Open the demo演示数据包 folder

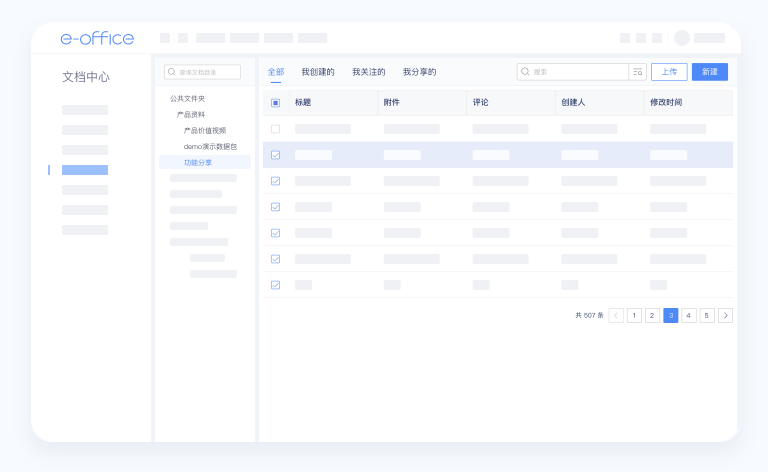(x=210, y=146)
